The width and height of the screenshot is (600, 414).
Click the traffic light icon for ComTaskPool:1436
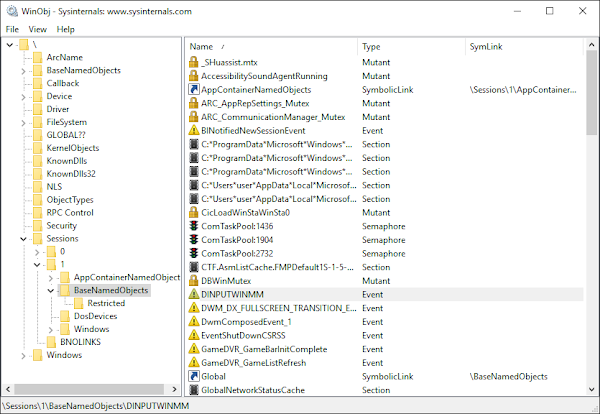coord(194,227)
